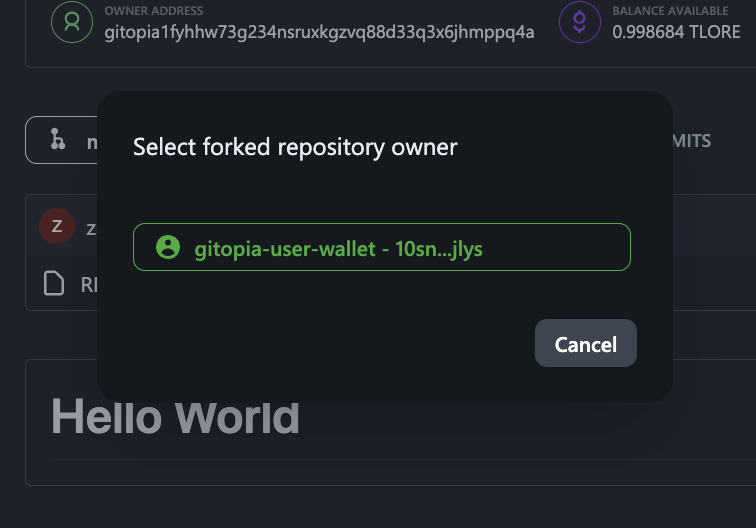Click the red 'z' user avatar
The height and width of the screenshot is (528, 756).
coord(56,226)
